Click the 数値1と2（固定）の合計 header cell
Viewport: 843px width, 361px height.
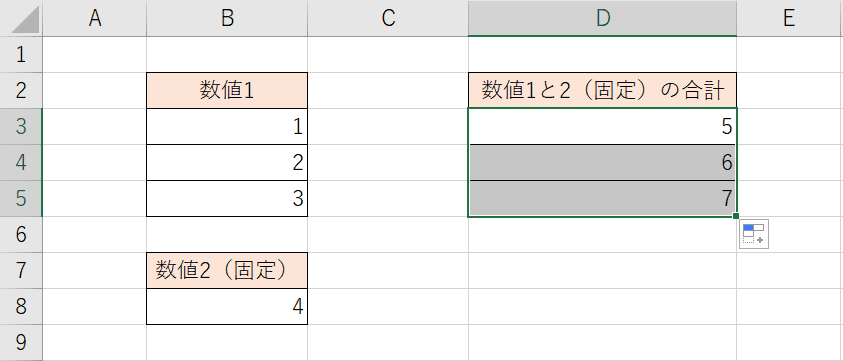[x=603, y=90]
